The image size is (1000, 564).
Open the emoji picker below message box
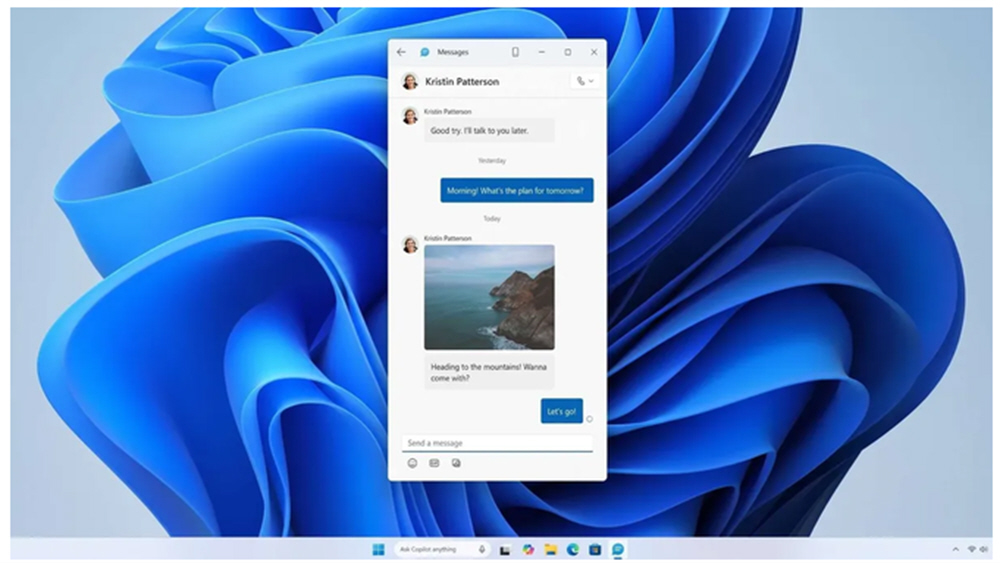click(413, 463)
